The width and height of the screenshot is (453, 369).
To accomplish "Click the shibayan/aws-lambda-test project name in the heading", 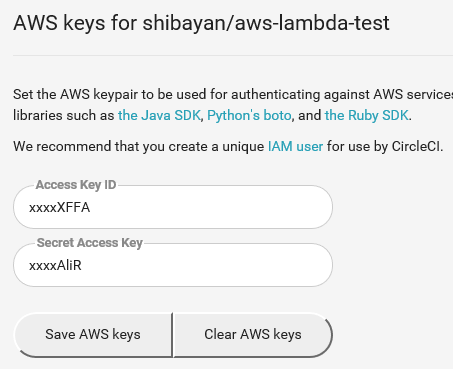I will (266, 23).
